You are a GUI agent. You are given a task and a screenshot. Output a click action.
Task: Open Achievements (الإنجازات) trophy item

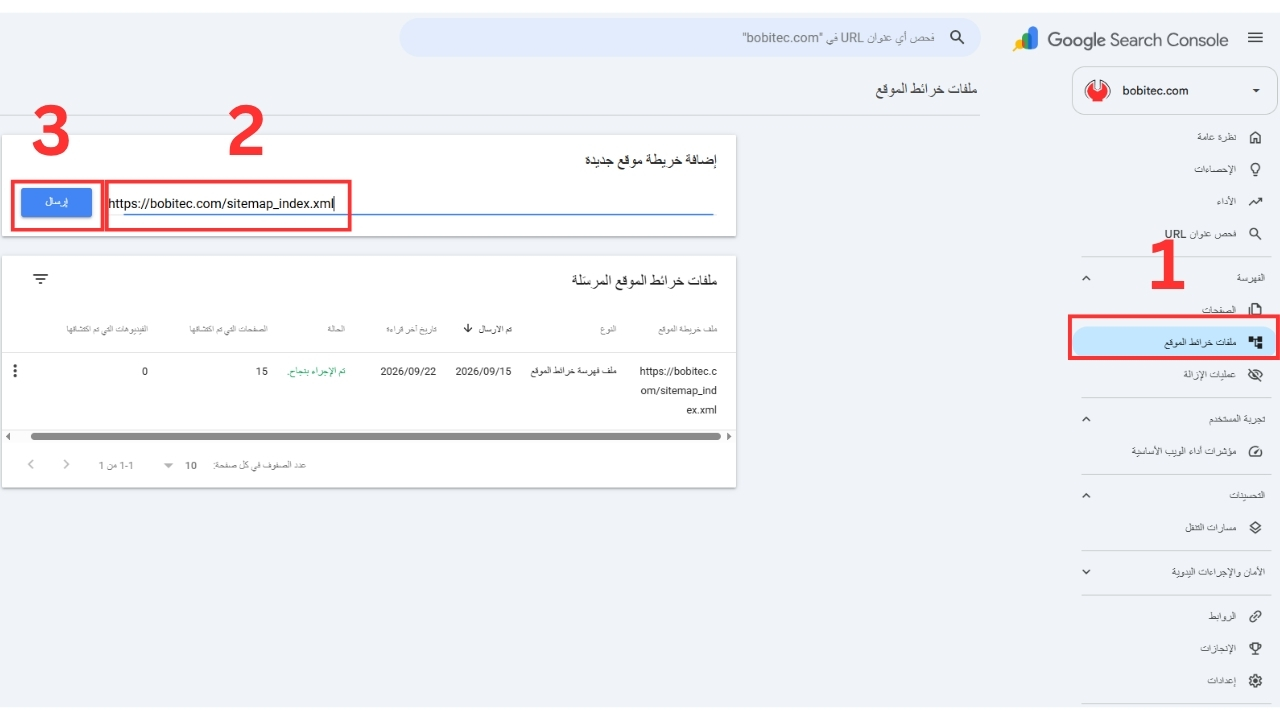[1231, 648]
